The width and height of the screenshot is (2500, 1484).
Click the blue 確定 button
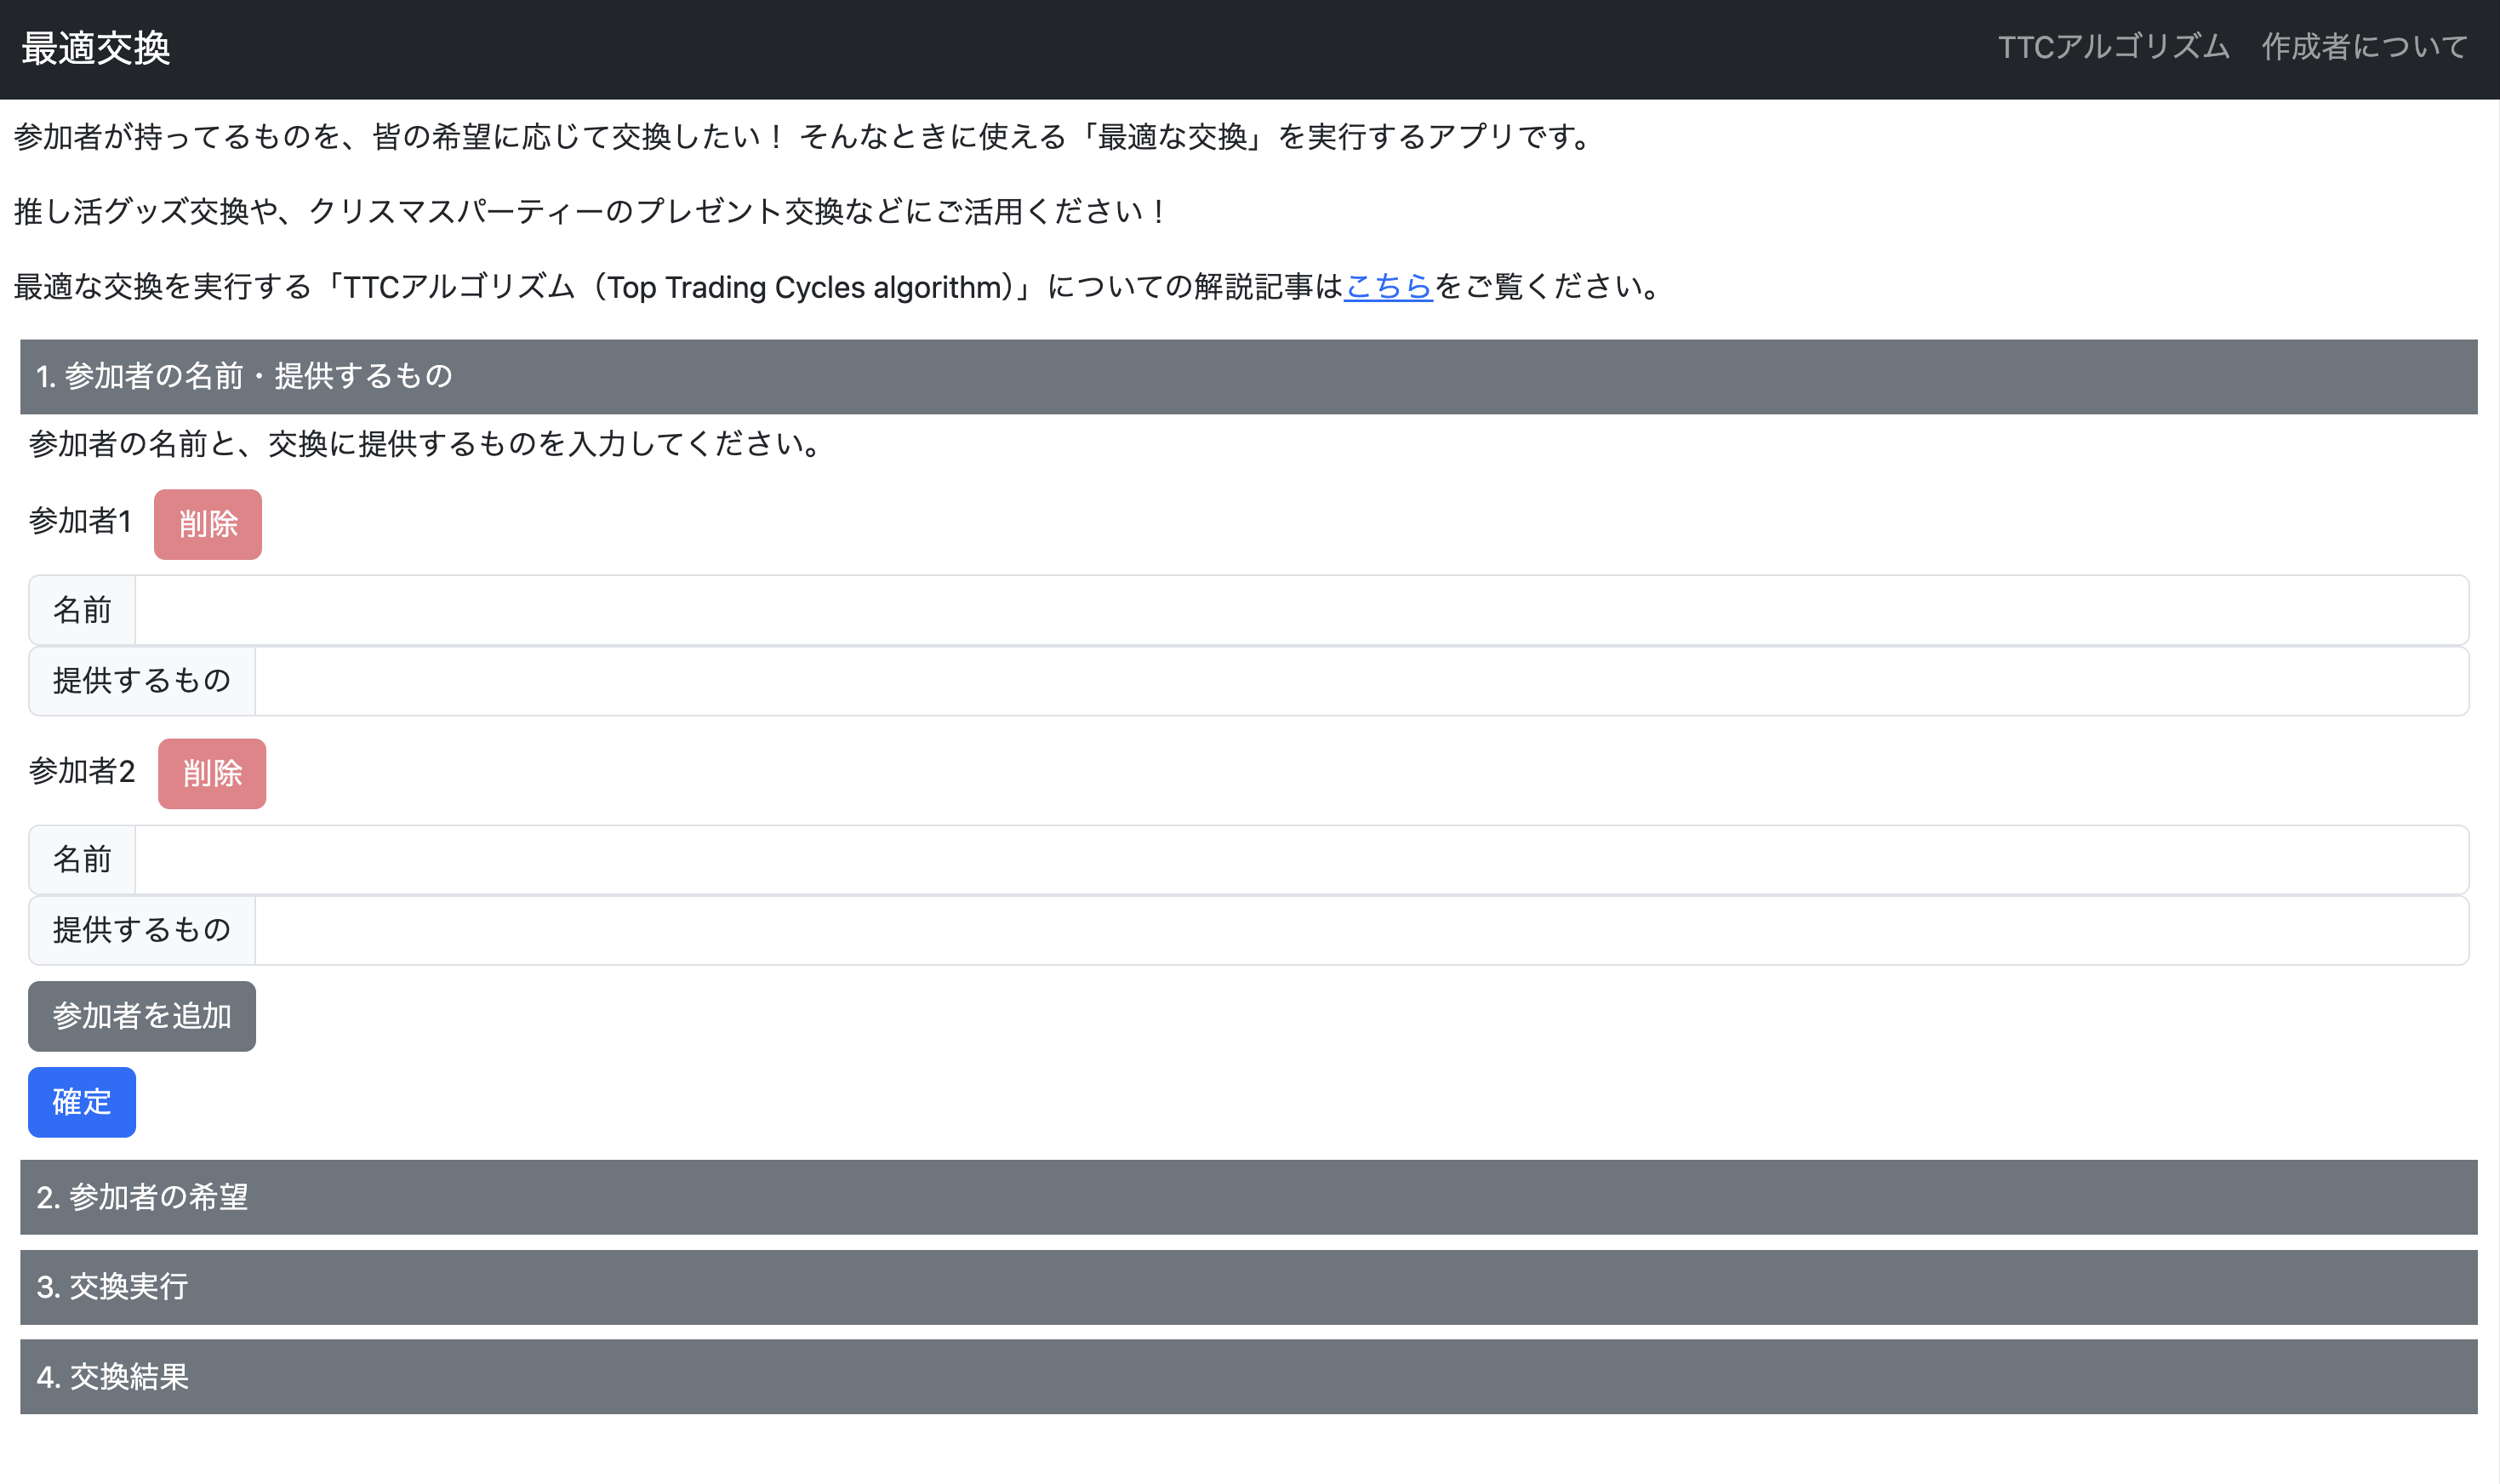point(82,1102)
